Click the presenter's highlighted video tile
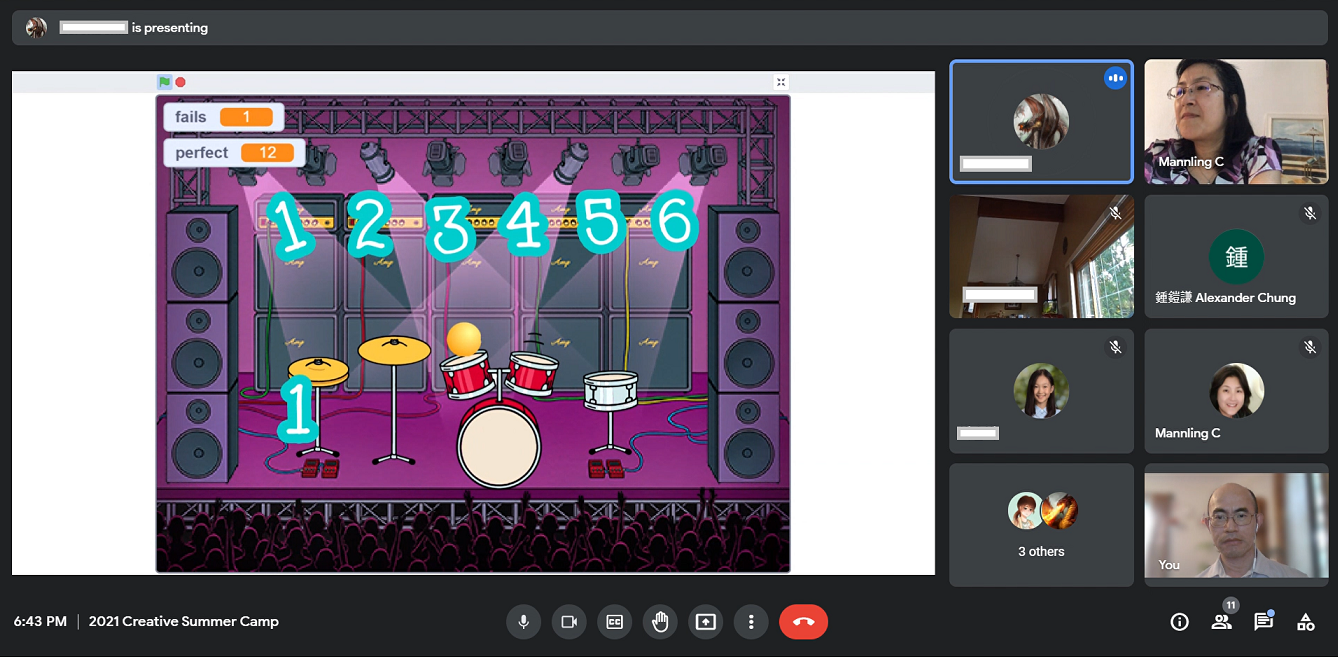 coord(1041,122)
